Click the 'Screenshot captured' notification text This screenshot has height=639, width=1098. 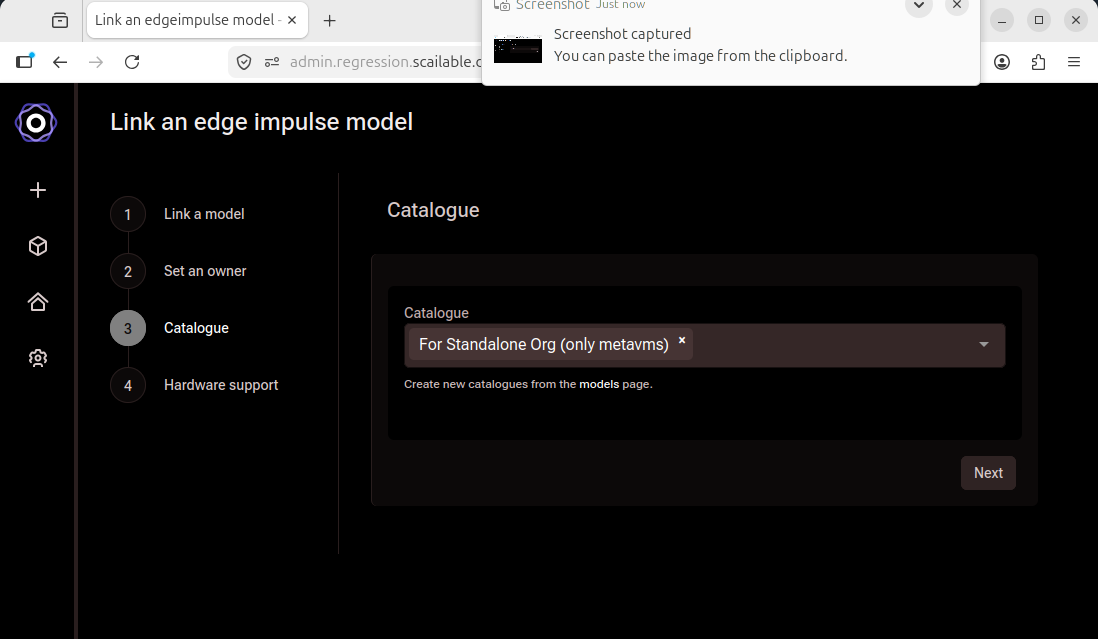622,34
